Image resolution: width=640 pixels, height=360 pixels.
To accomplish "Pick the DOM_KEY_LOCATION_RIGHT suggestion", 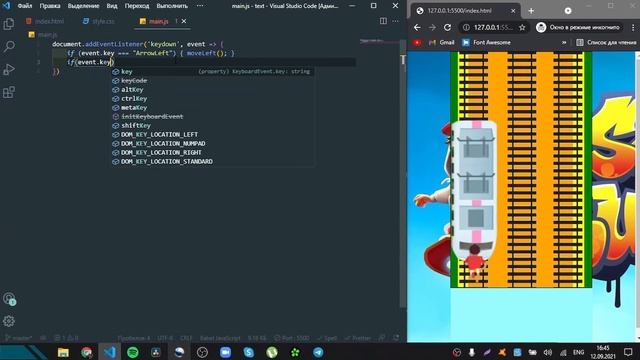I will click(213, 152).
